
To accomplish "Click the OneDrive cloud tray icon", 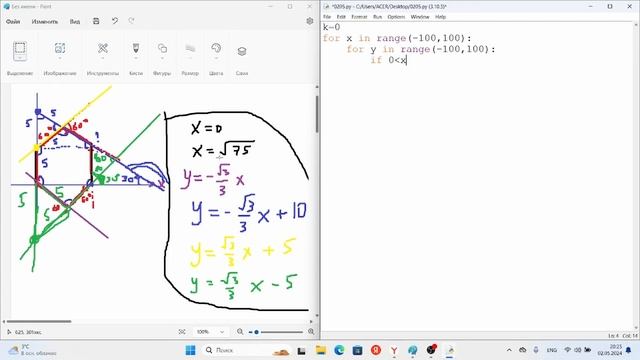I will 522,350.
